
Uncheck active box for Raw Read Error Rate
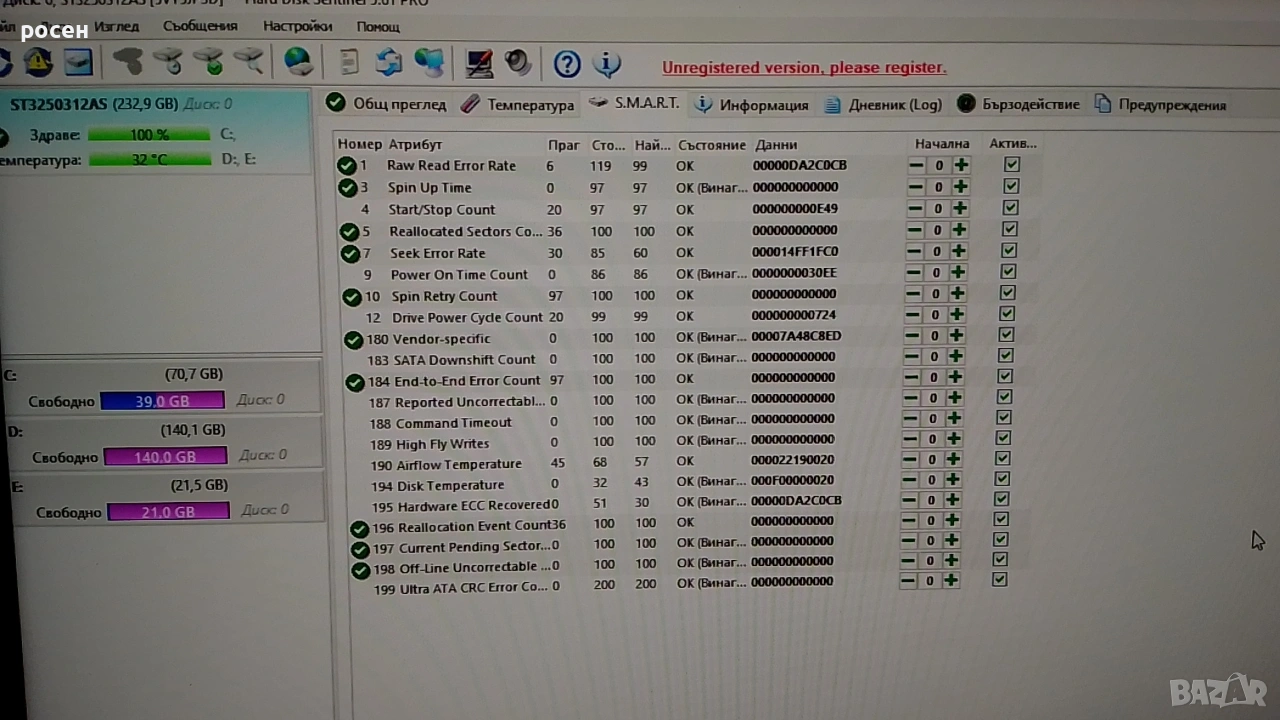click(x=1012, y=164)
